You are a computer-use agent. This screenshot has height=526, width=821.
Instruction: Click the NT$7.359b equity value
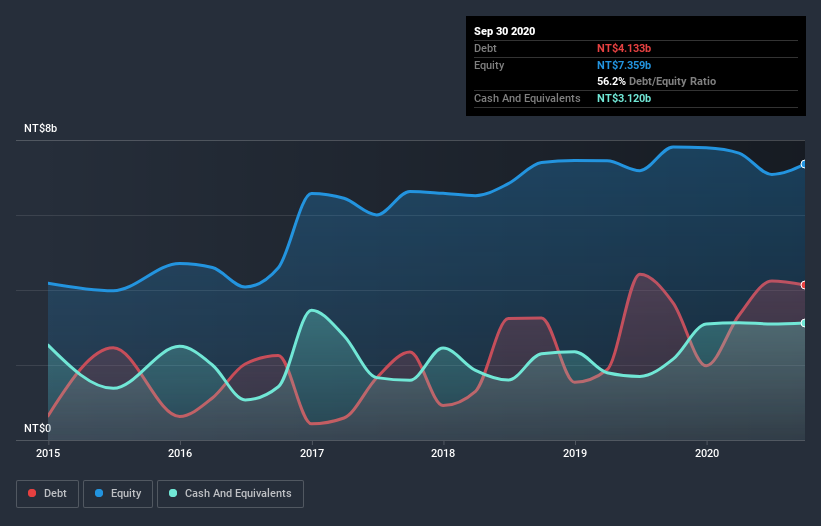(x=624, y=65)
